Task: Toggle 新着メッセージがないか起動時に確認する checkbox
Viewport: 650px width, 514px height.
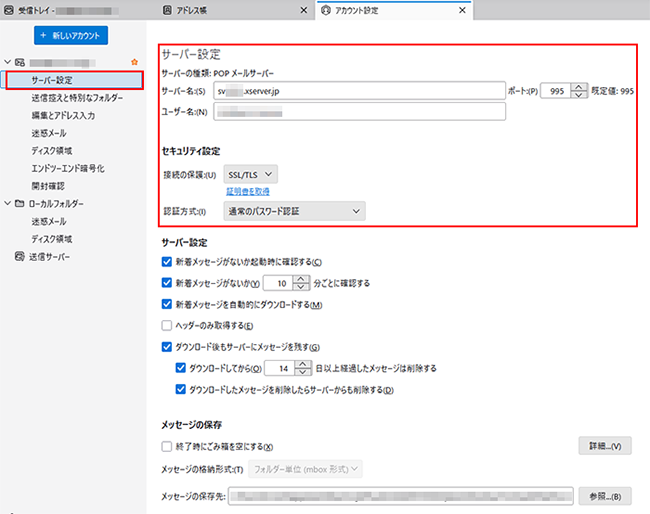Action: pyautogui.click(x=167, y=262)
